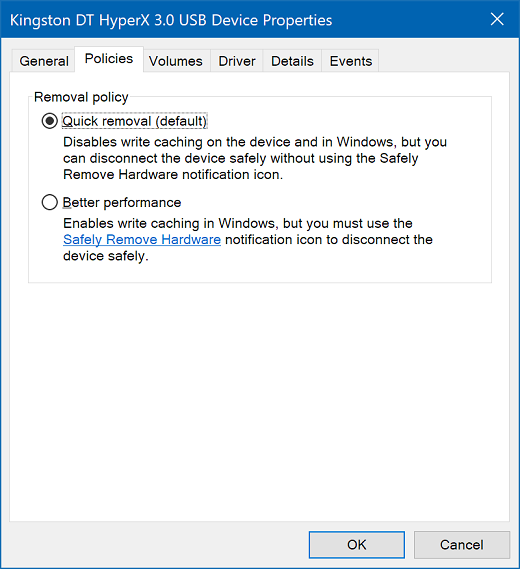Select the Policies tab
Viewport: 520px width, 569px height.
pyautogui.click(x=109, y=59)
